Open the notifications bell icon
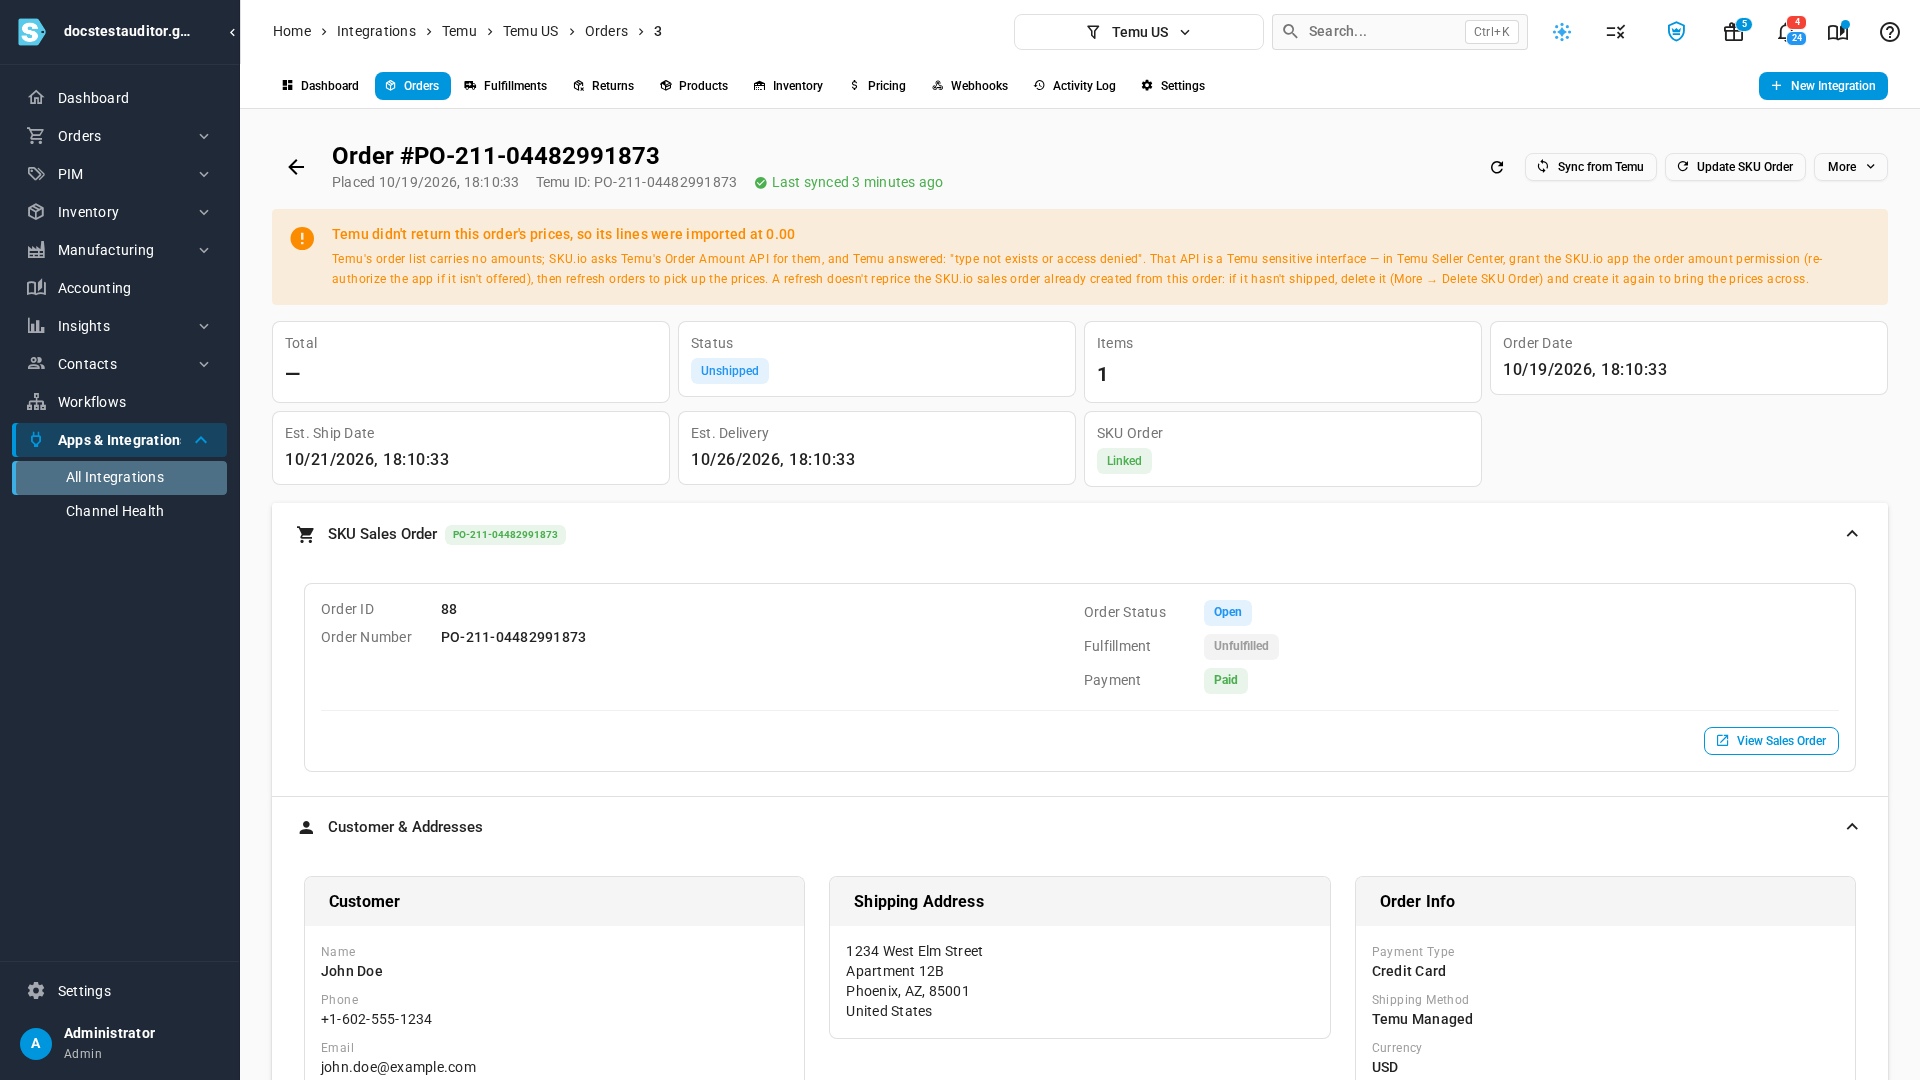 pyautogui.click(x=1786, y=32)
